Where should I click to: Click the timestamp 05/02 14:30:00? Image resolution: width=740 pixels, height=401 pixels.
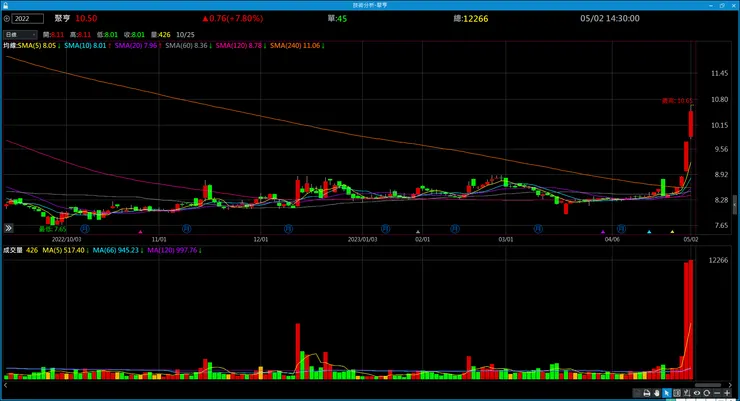610,18
